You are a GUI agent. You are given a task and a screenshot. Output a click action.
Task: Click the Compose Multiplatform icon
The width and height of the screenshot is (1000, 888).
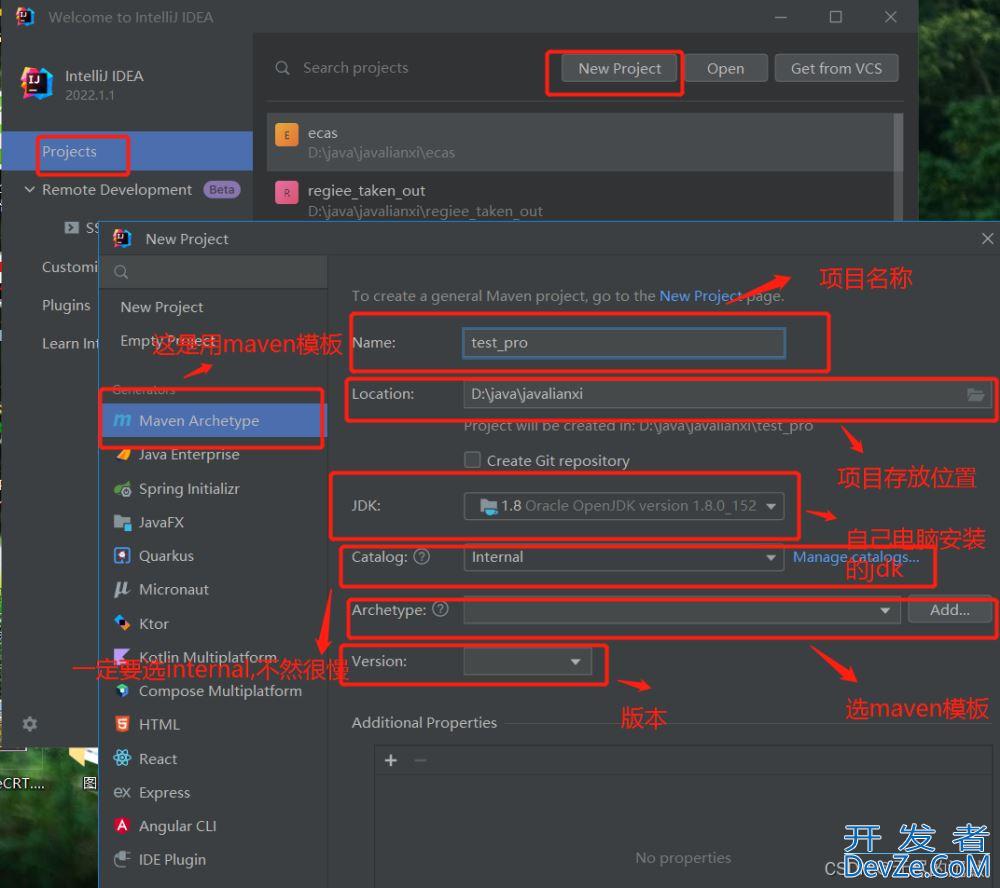coord(122,691)
